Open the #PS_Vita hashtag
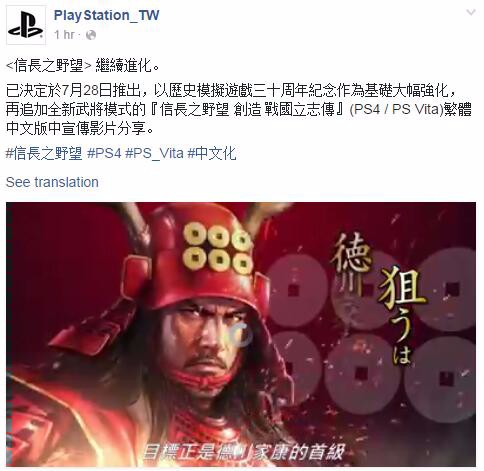Screen dimensions: 484x471 154,153
